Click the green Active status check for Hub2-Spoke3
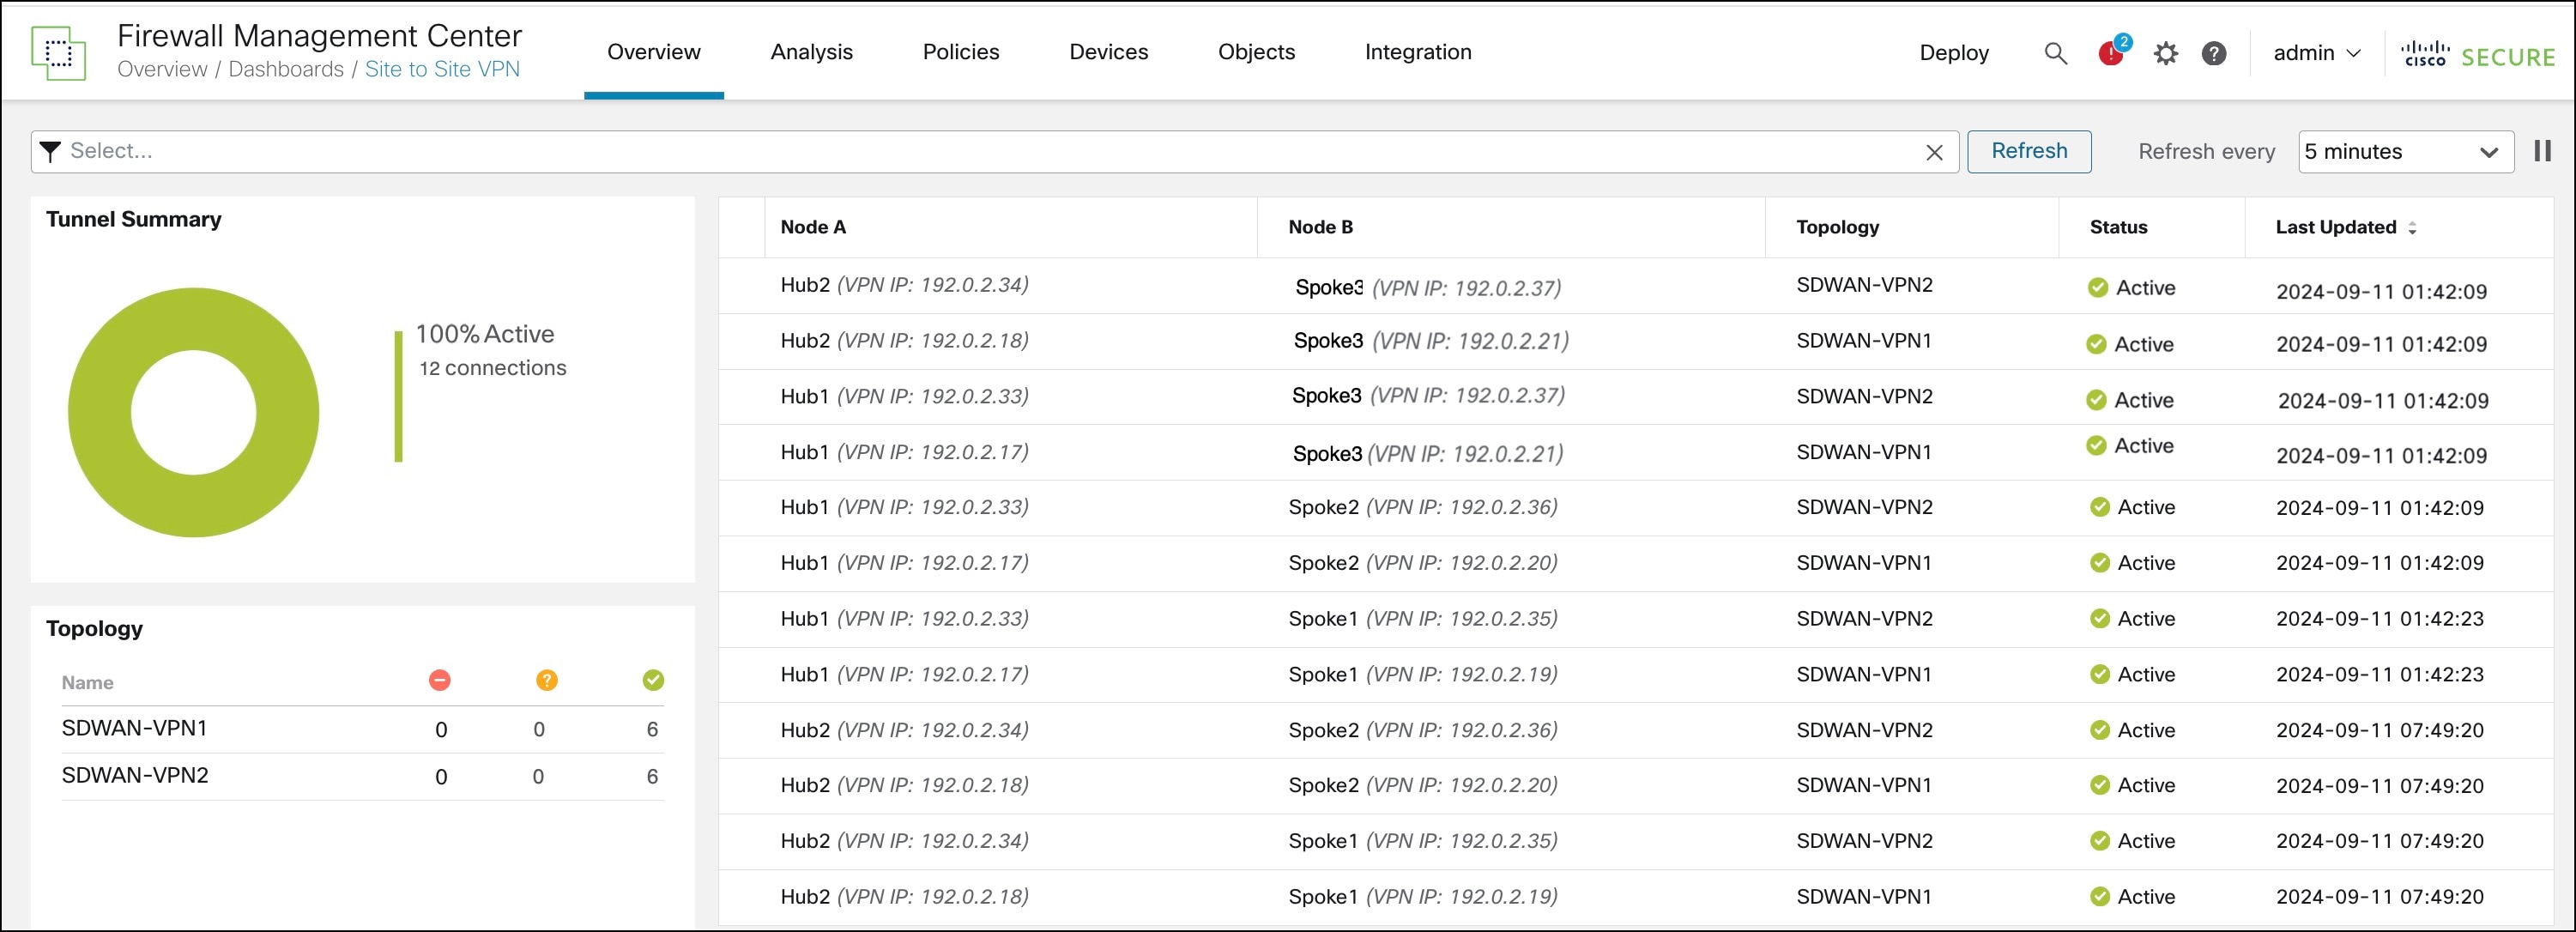2576x932 pixels. [x=2100, y=287]
